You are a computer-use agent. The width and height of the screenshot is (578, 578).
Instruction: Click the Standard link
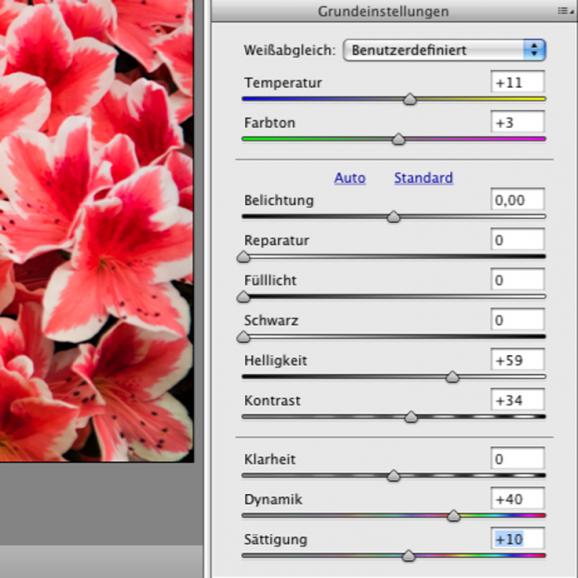424,178
